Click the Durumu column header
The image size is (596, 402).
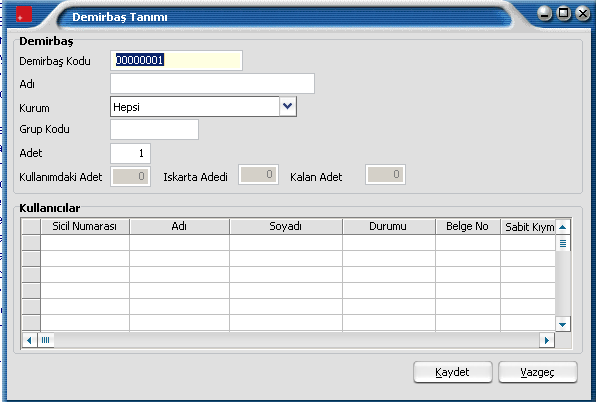(388, 226)
